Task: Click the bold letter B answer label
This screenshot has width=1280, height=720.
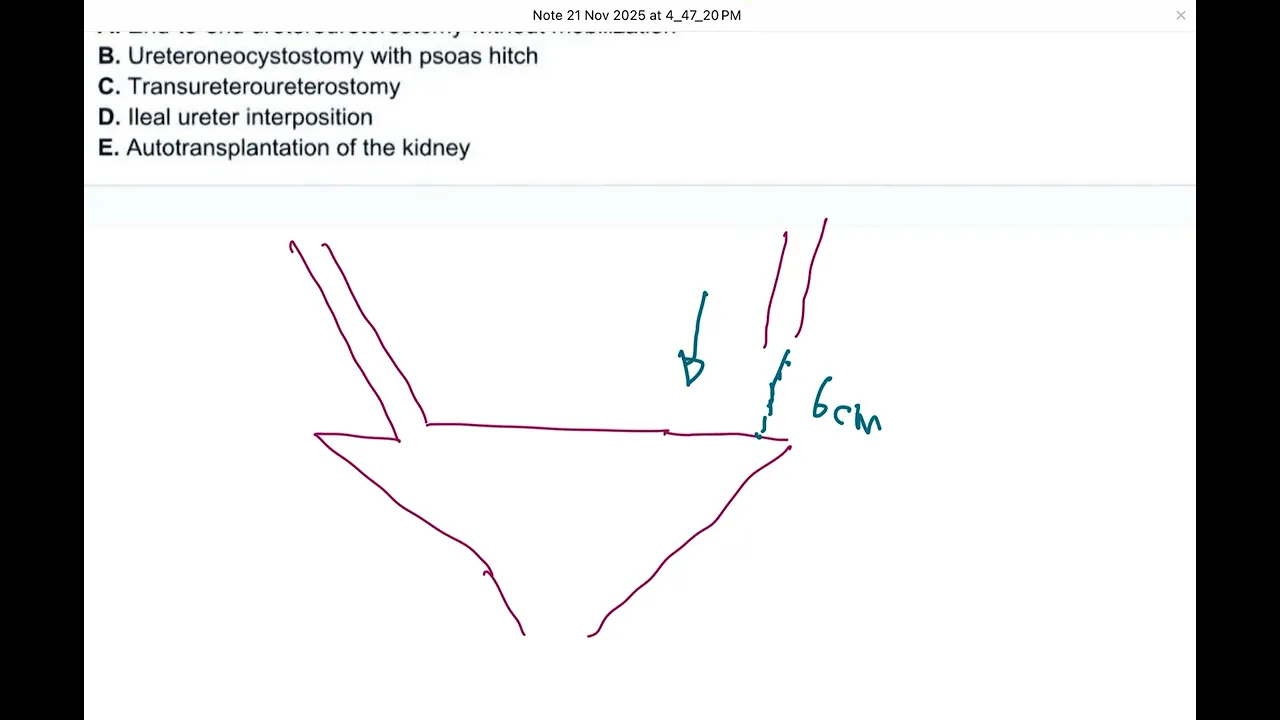Action: coord(108,56)
